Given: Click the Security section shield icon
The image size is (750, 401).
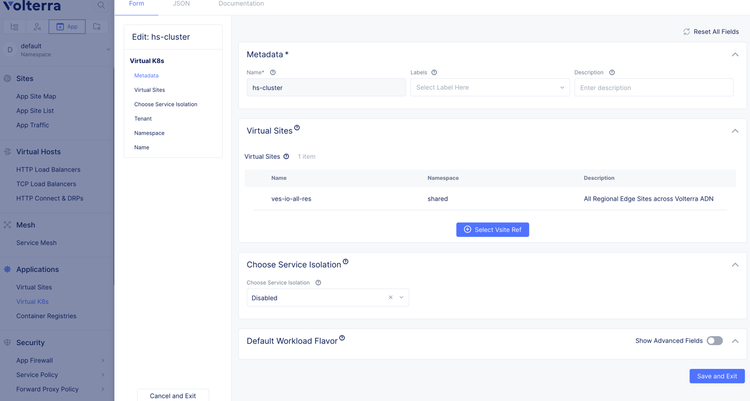Looking at the screenshot, I should click(x=7, y=343).
